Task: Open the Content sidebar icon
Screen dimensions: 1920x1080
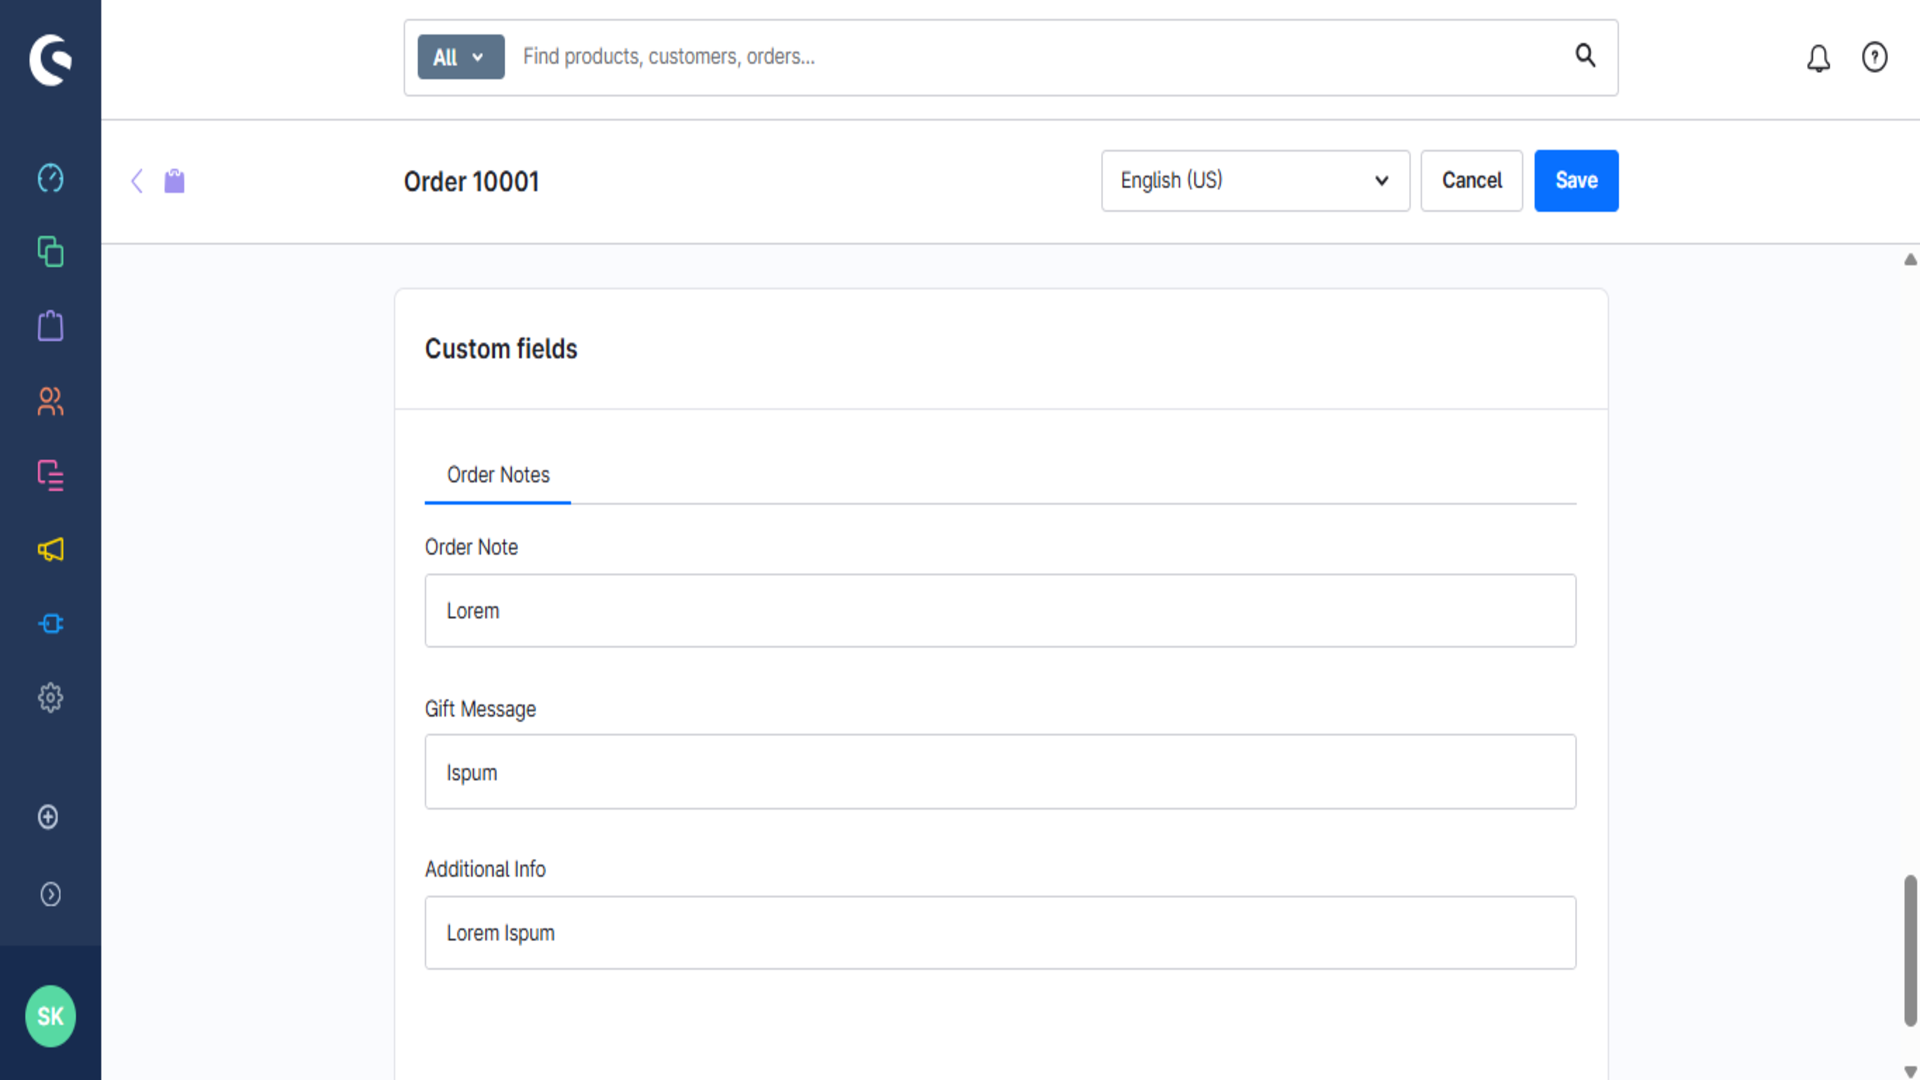Action: click(x=50, y=475)
